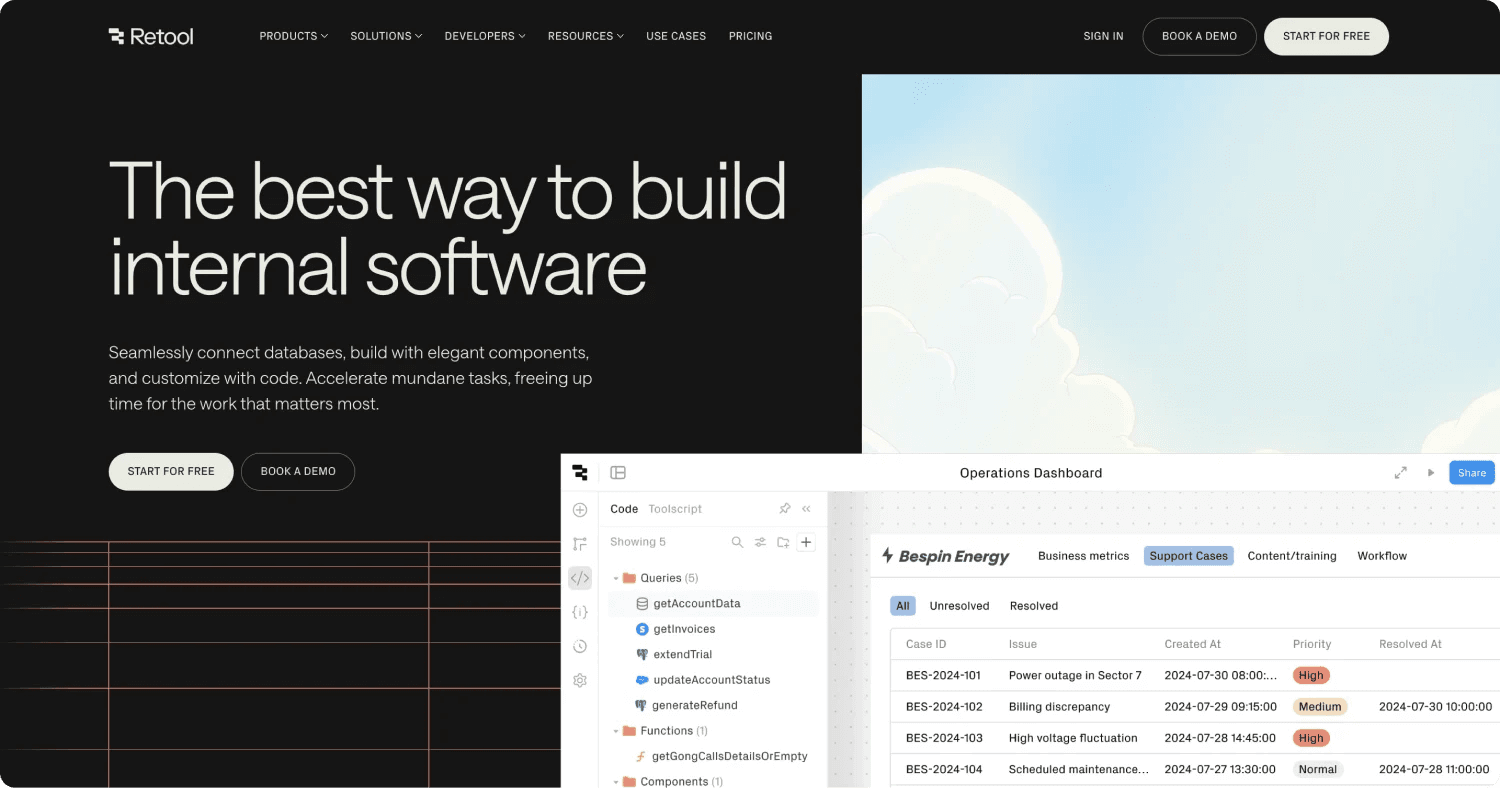Collapse the Functions folder
This screenshot has height=788, width=1500.
click(617, 730)
